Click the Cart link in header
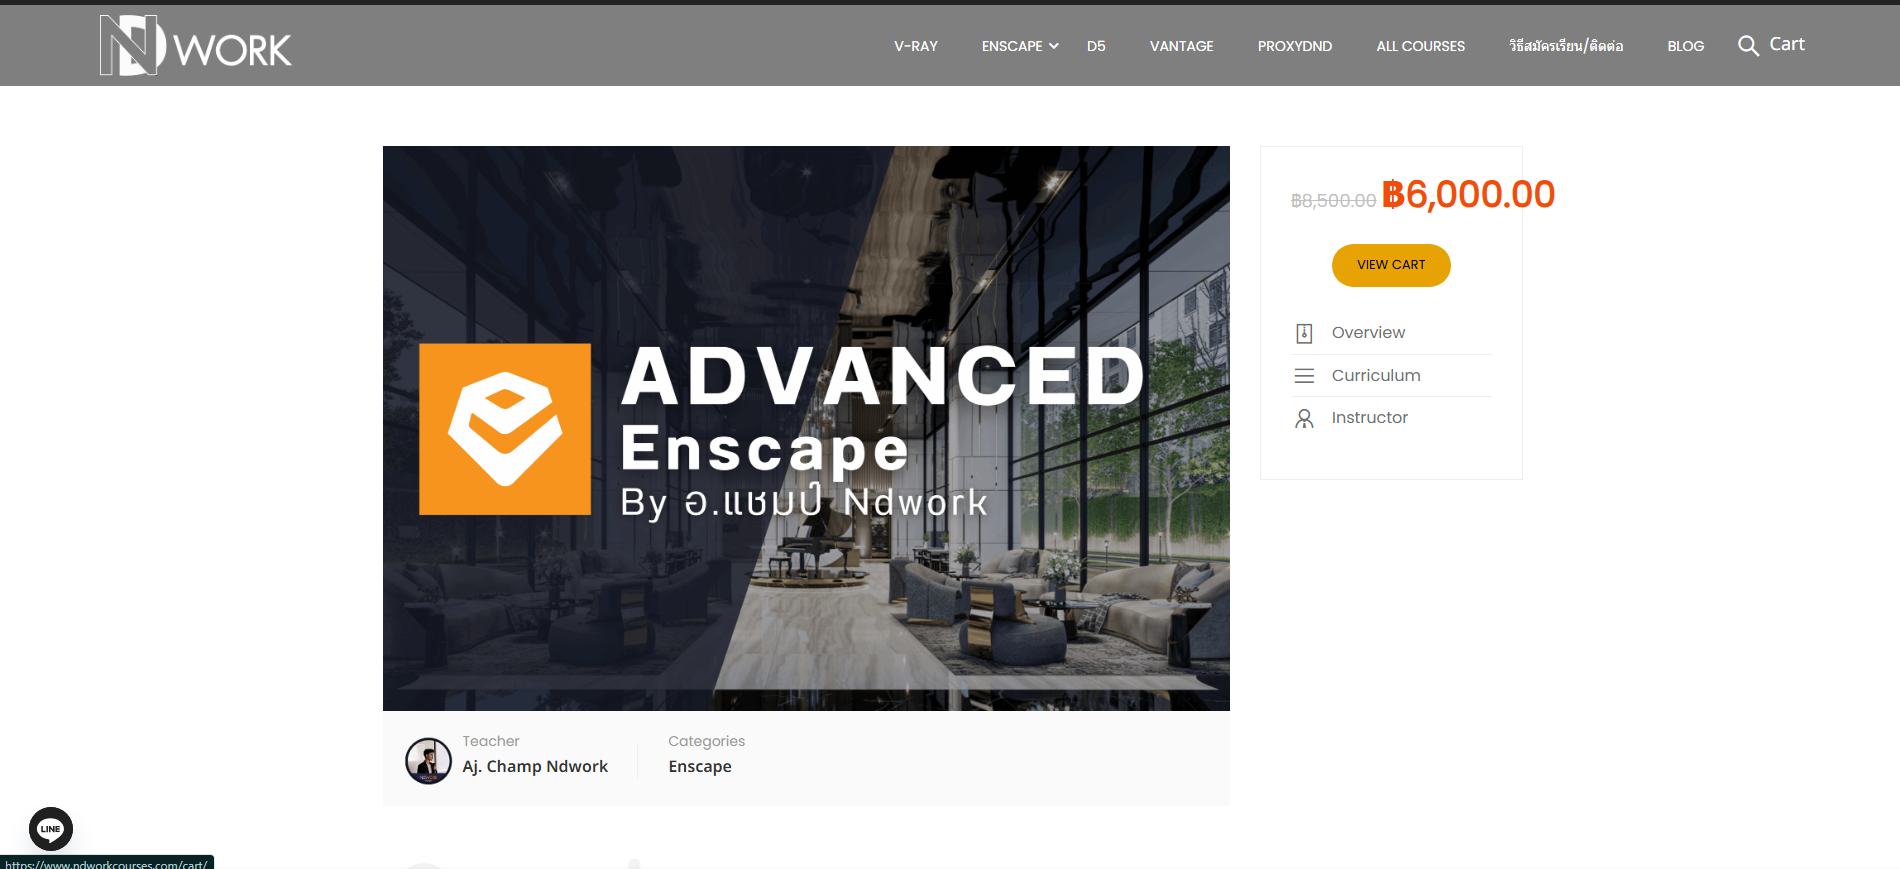The width and height of the screenshot is (1900, 869). (x=1786, y=44)
